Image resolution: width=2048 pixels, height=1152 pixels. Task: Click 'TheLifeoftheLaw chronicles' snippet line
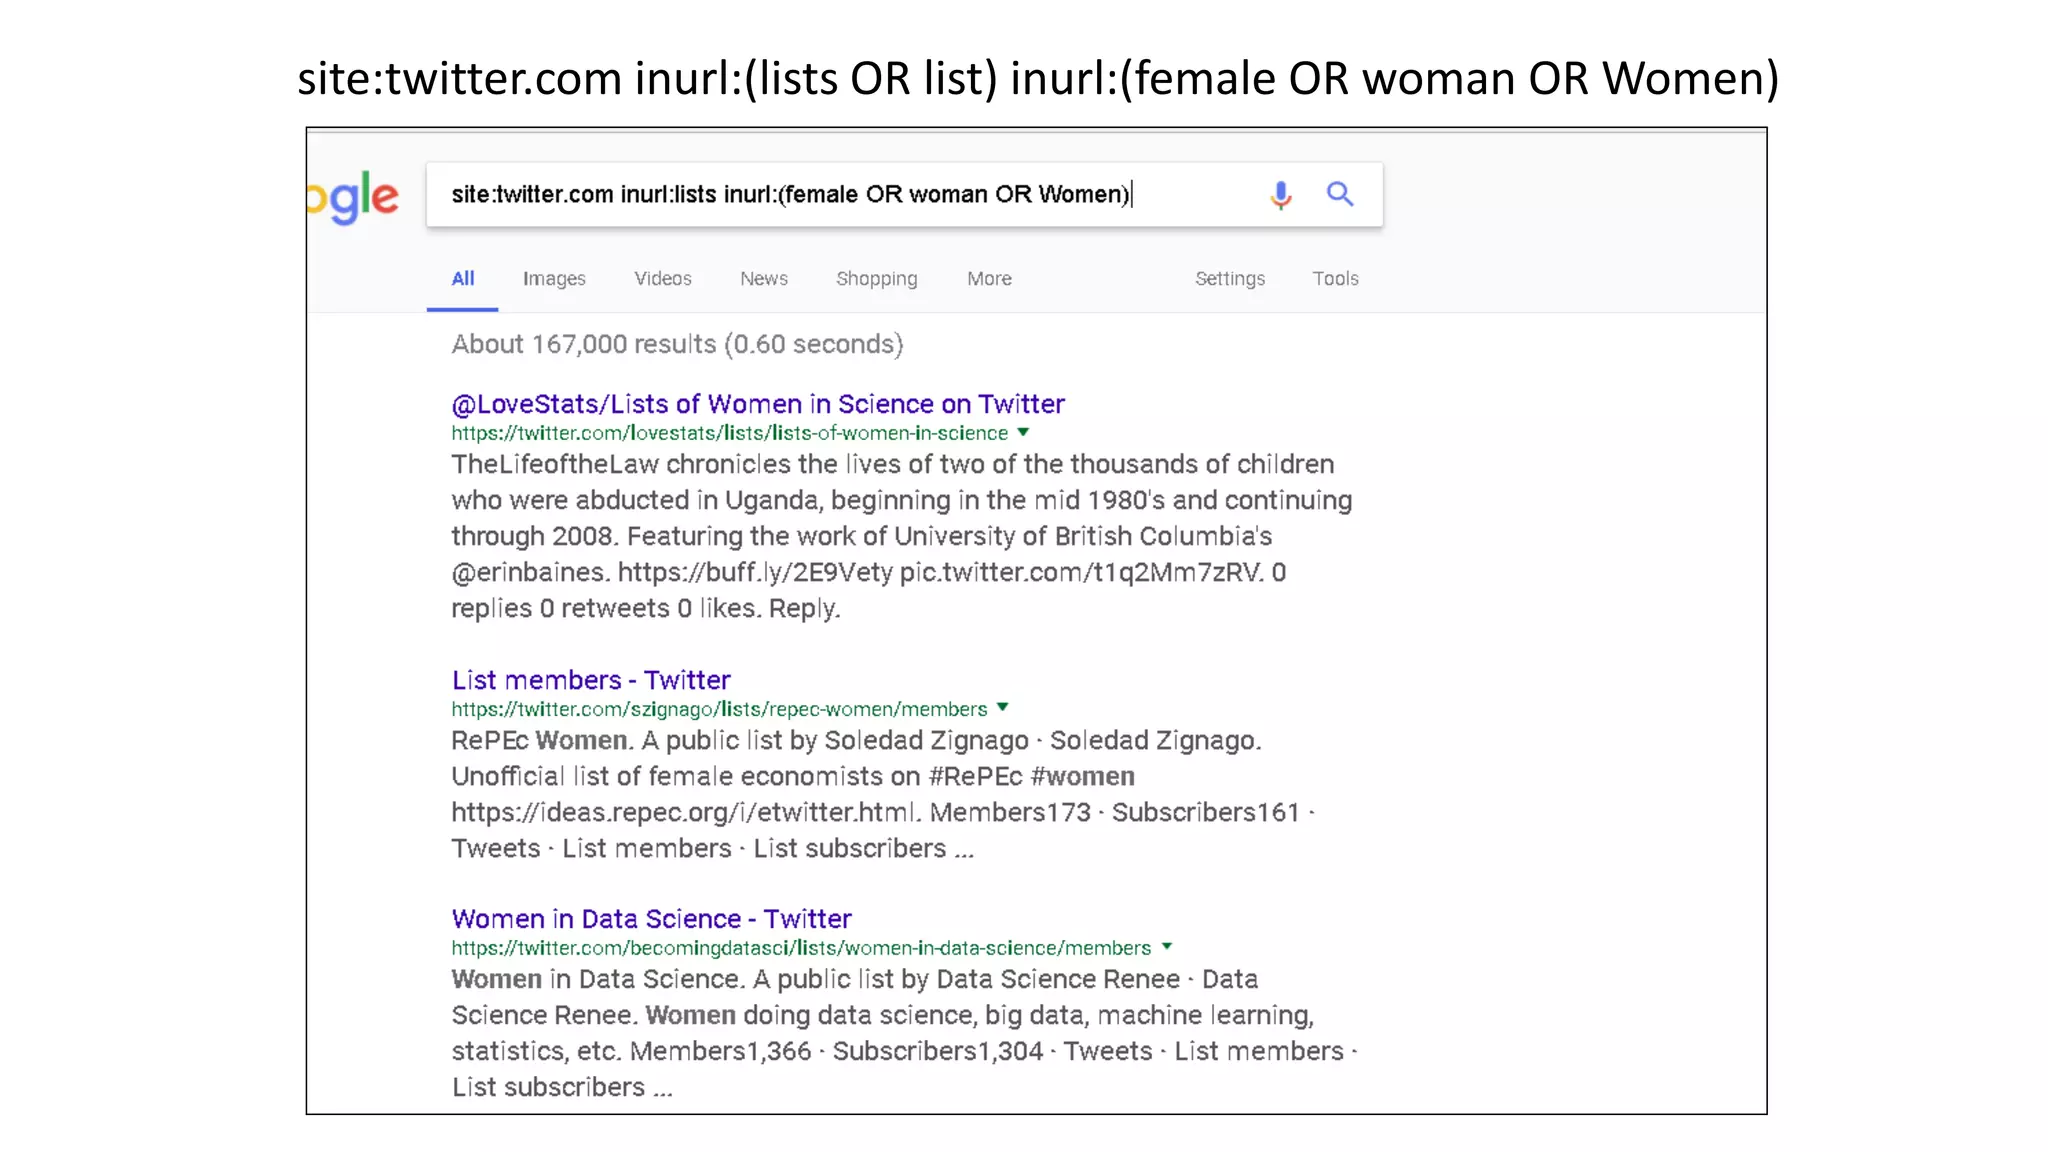tap(892, 464)
